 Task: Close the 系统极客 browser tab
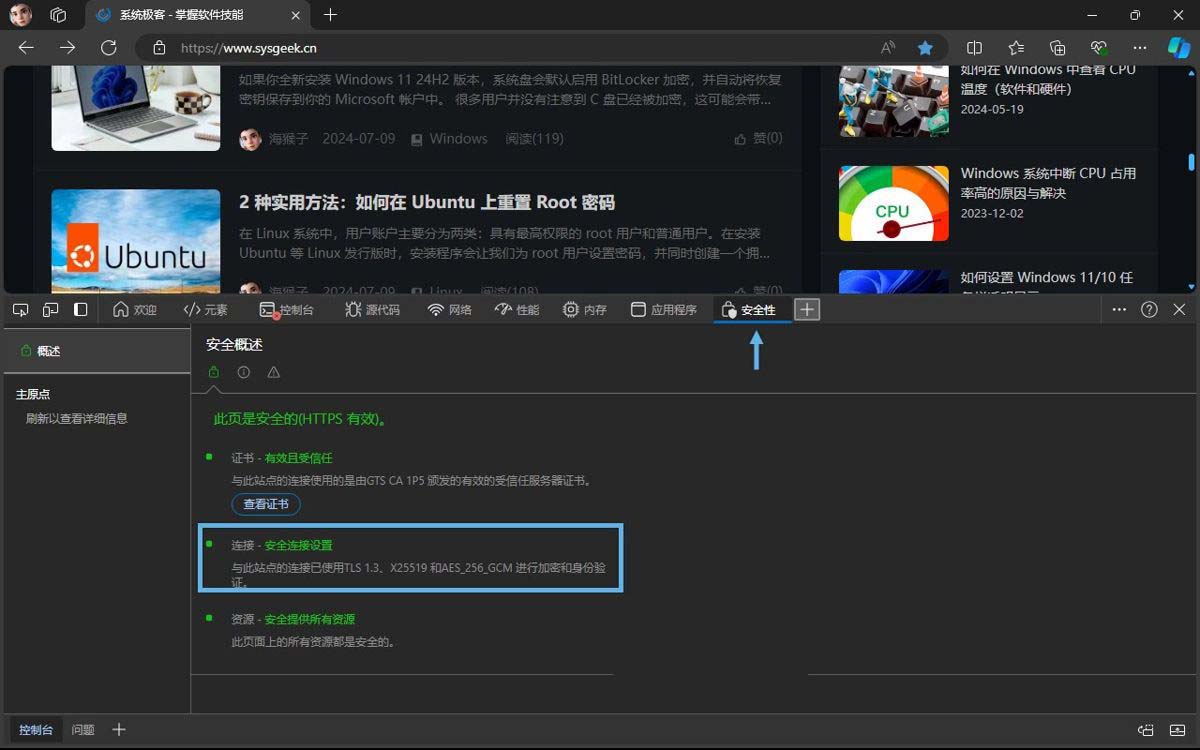pyautogui.click(x=293, y=15)
